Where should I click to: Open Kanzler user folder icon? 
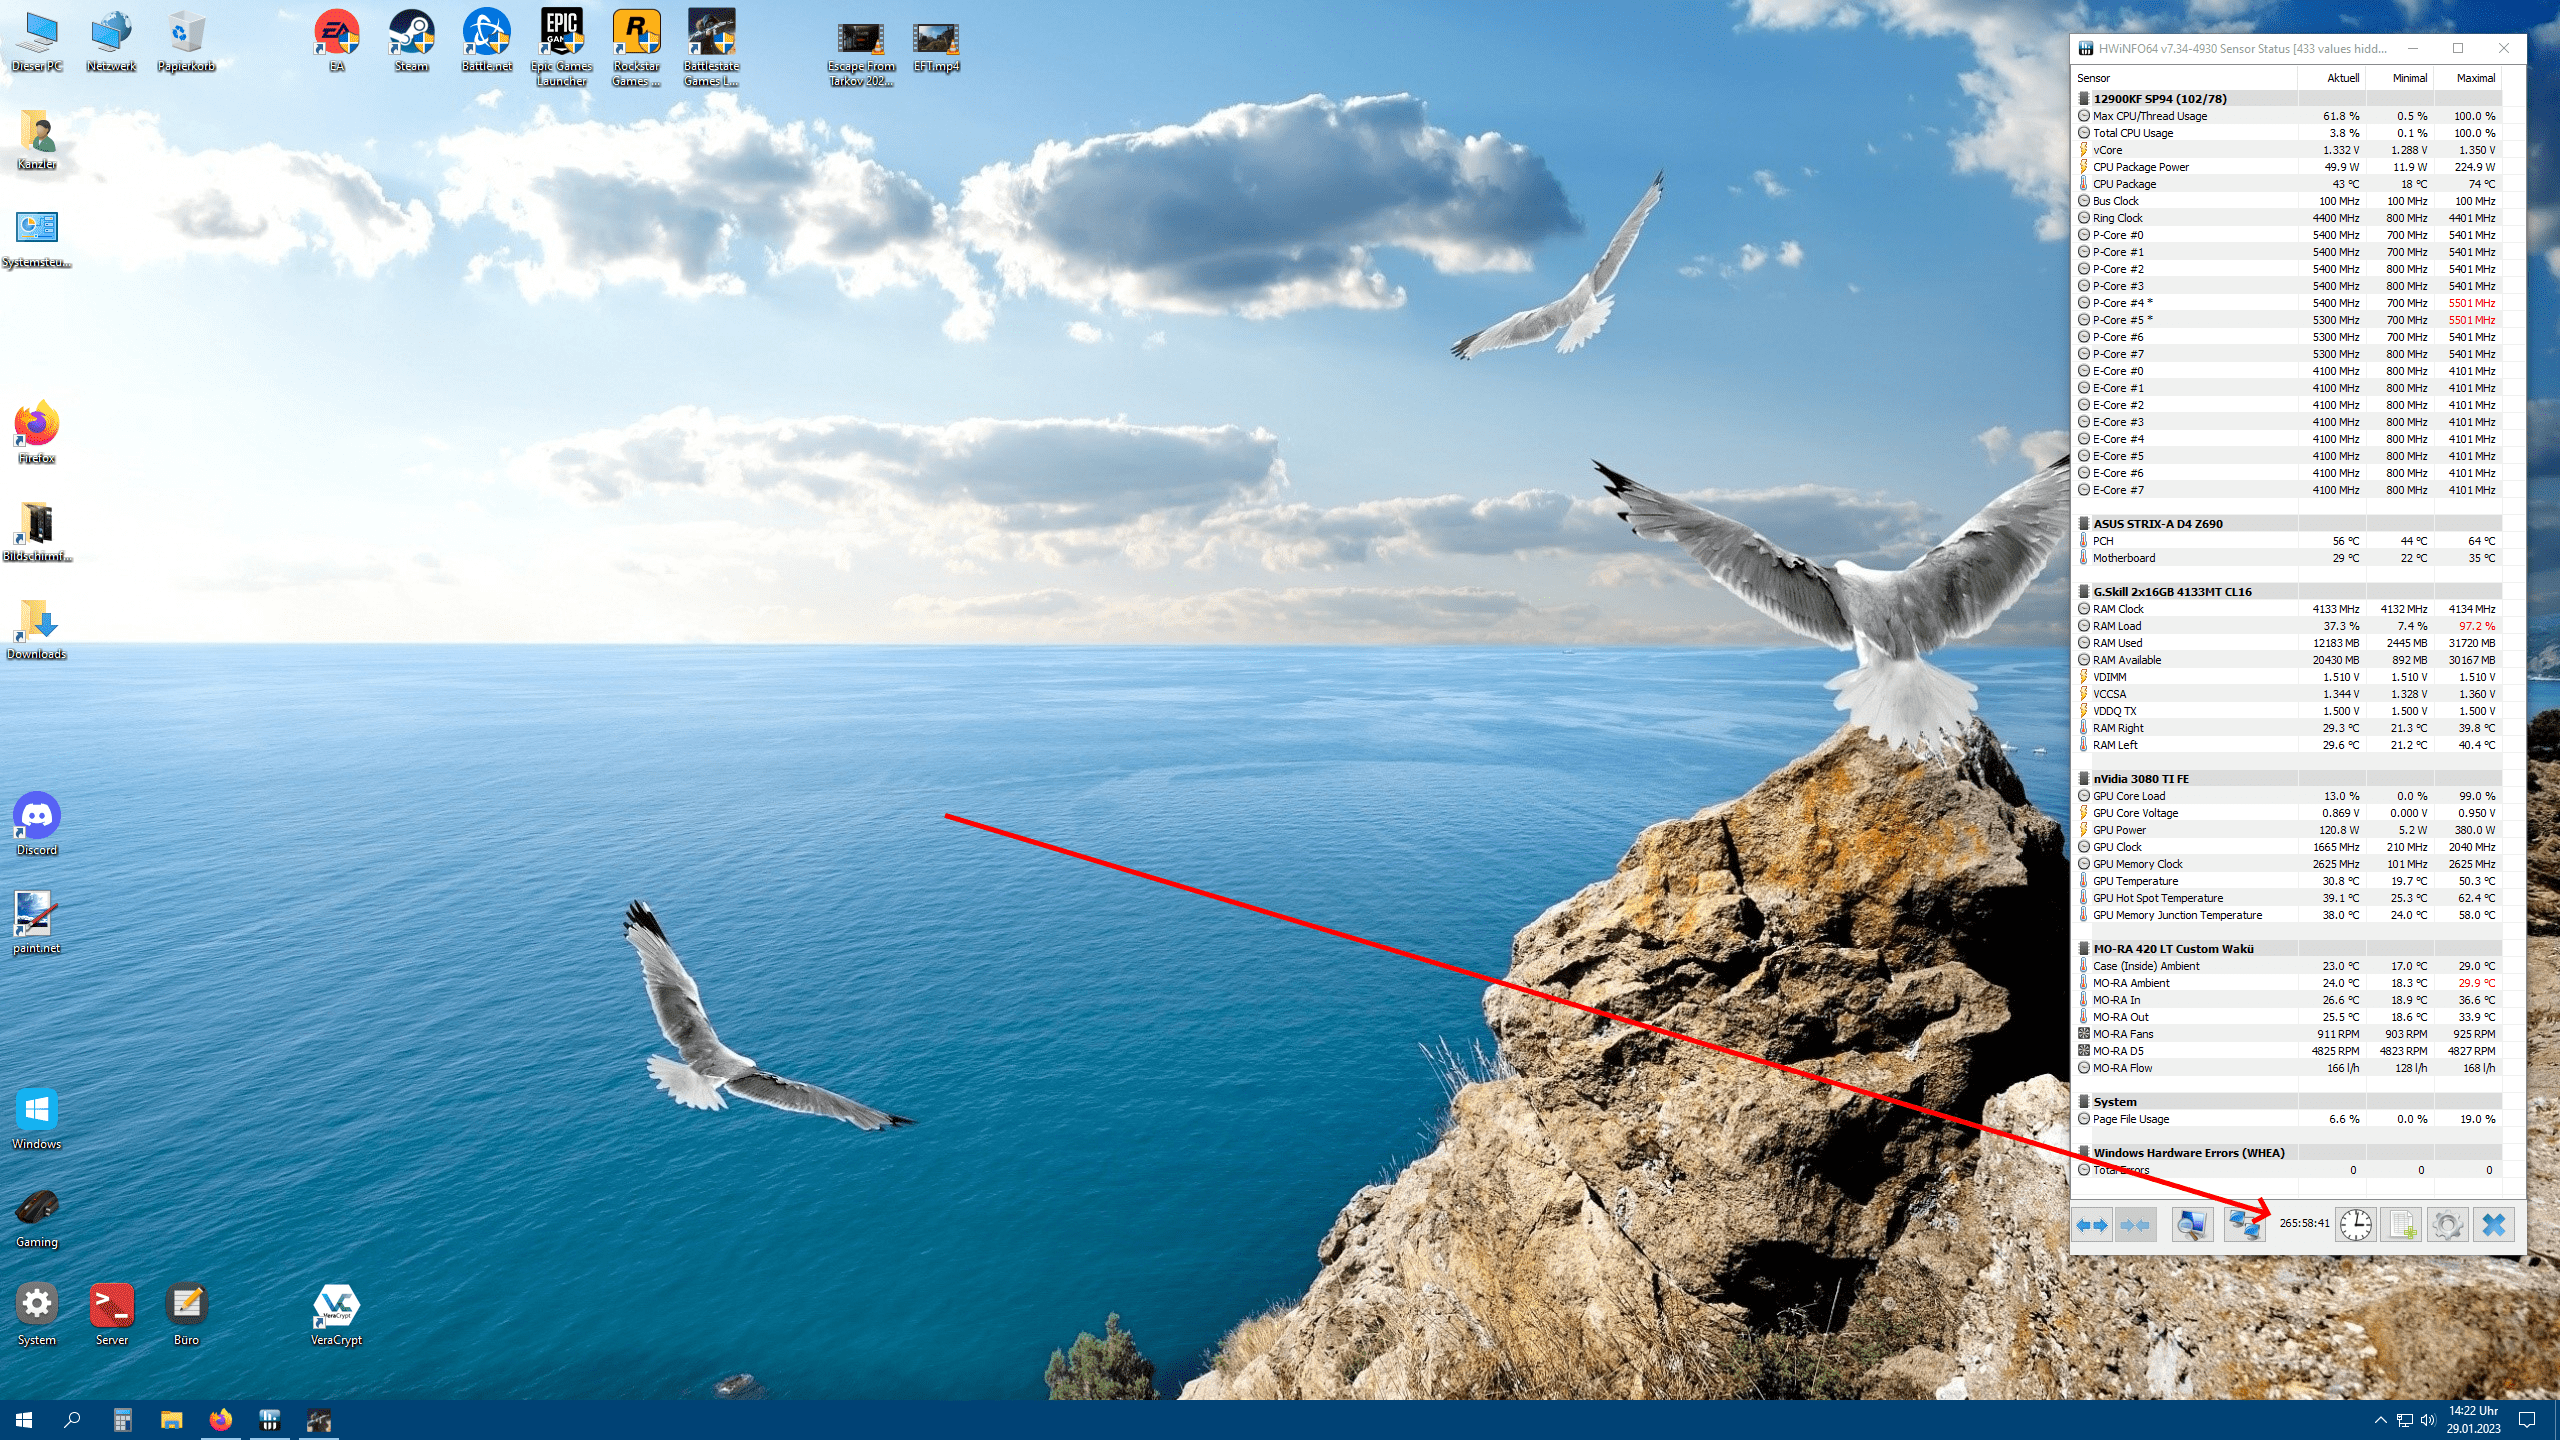click(37, 140)
